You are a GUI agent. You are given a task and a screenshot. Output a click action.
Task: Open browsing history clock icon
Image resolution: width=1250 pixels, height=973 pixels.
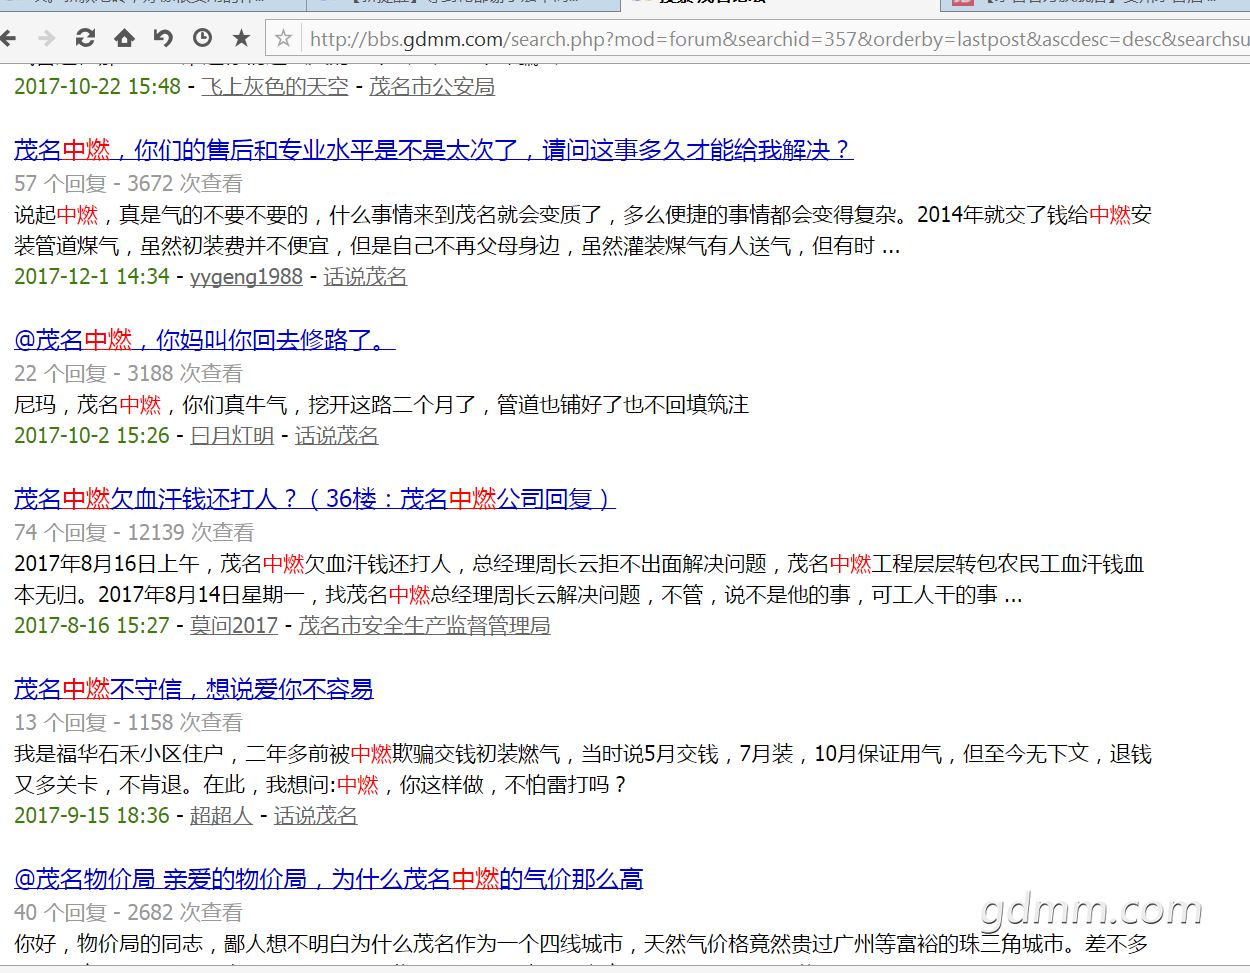tap(202, 38)
